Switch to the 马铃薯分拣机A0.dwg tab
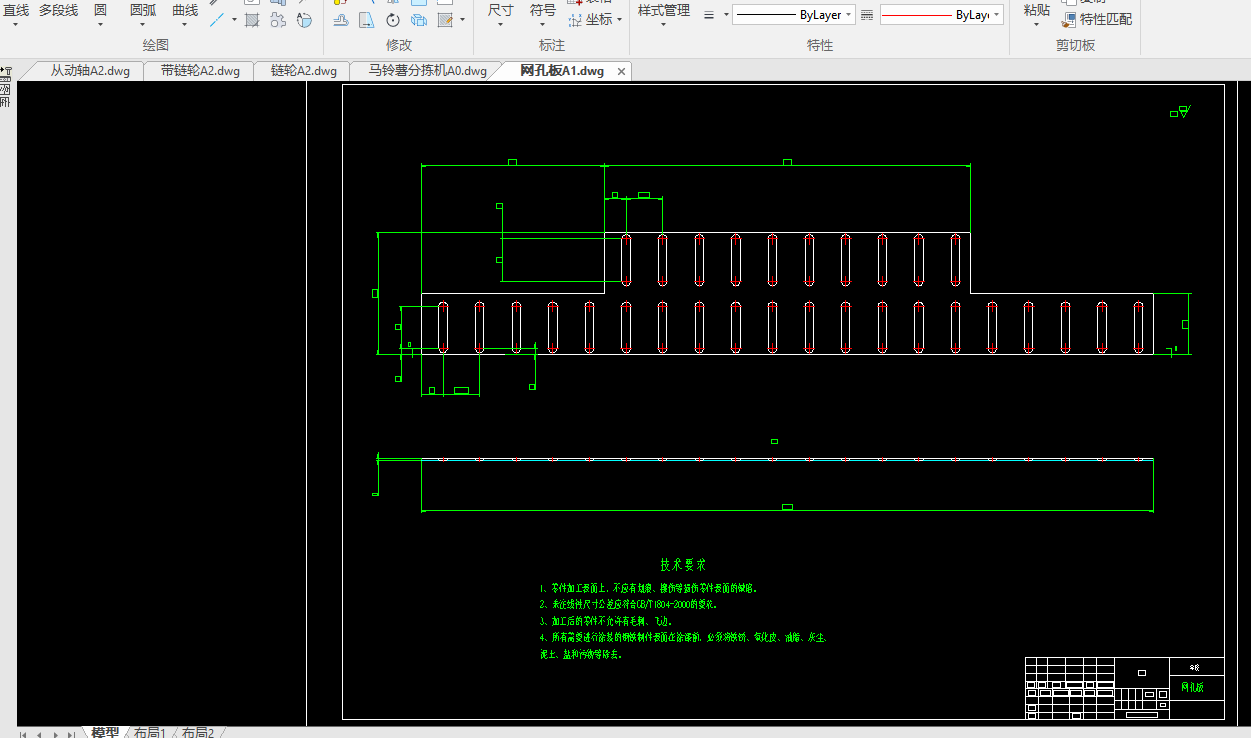The width and height of the screenshot is (1251, 738). [x=427, y=71]
